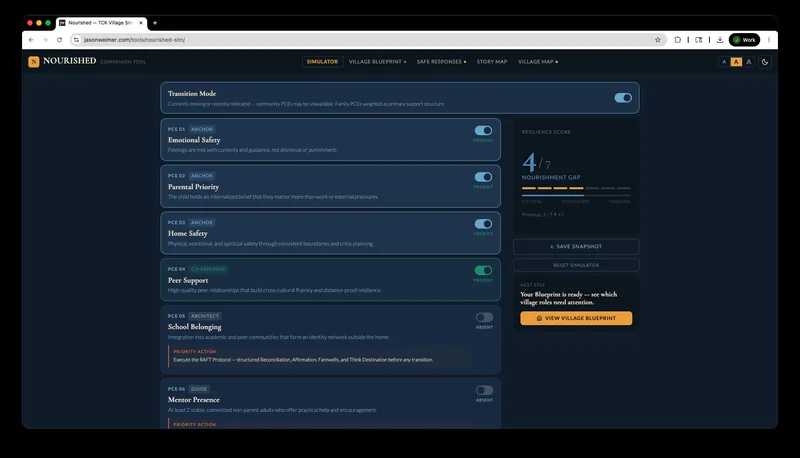The image size is (800, 458).
Task: Open browser extensions puzzle icon
Action: 678,40
